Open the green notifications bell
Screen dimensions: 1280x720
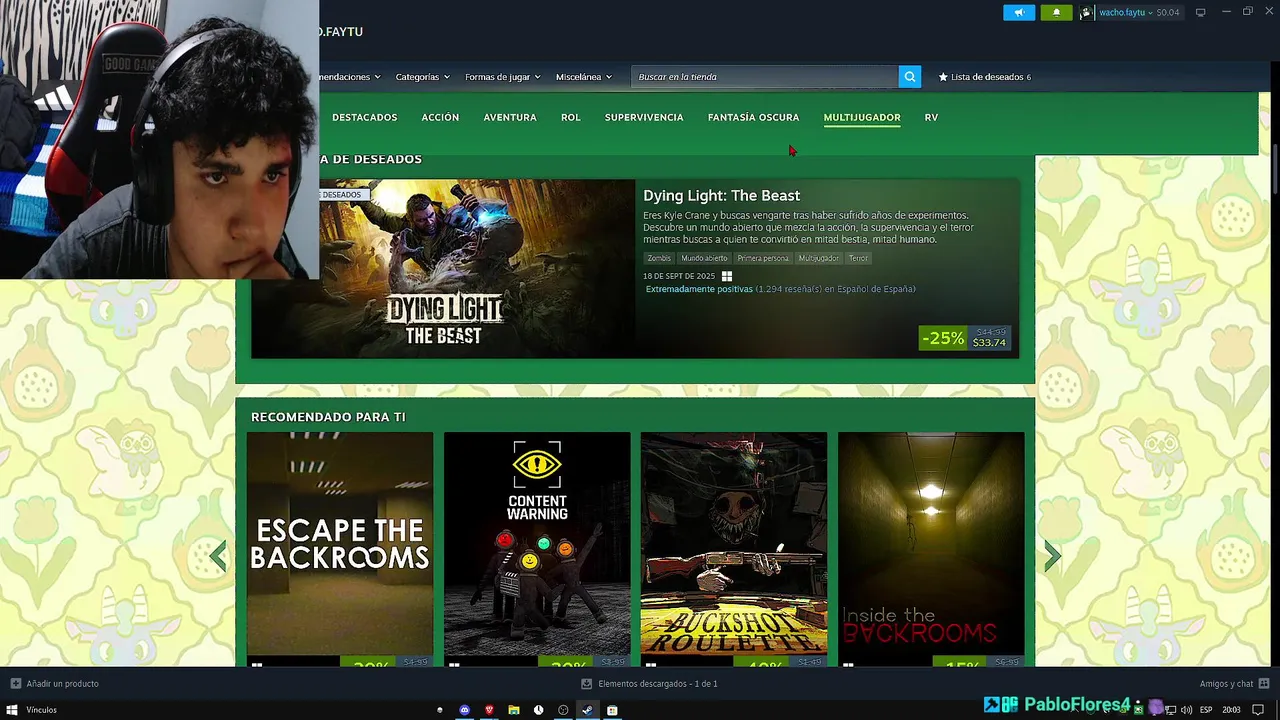point(1056,12)
